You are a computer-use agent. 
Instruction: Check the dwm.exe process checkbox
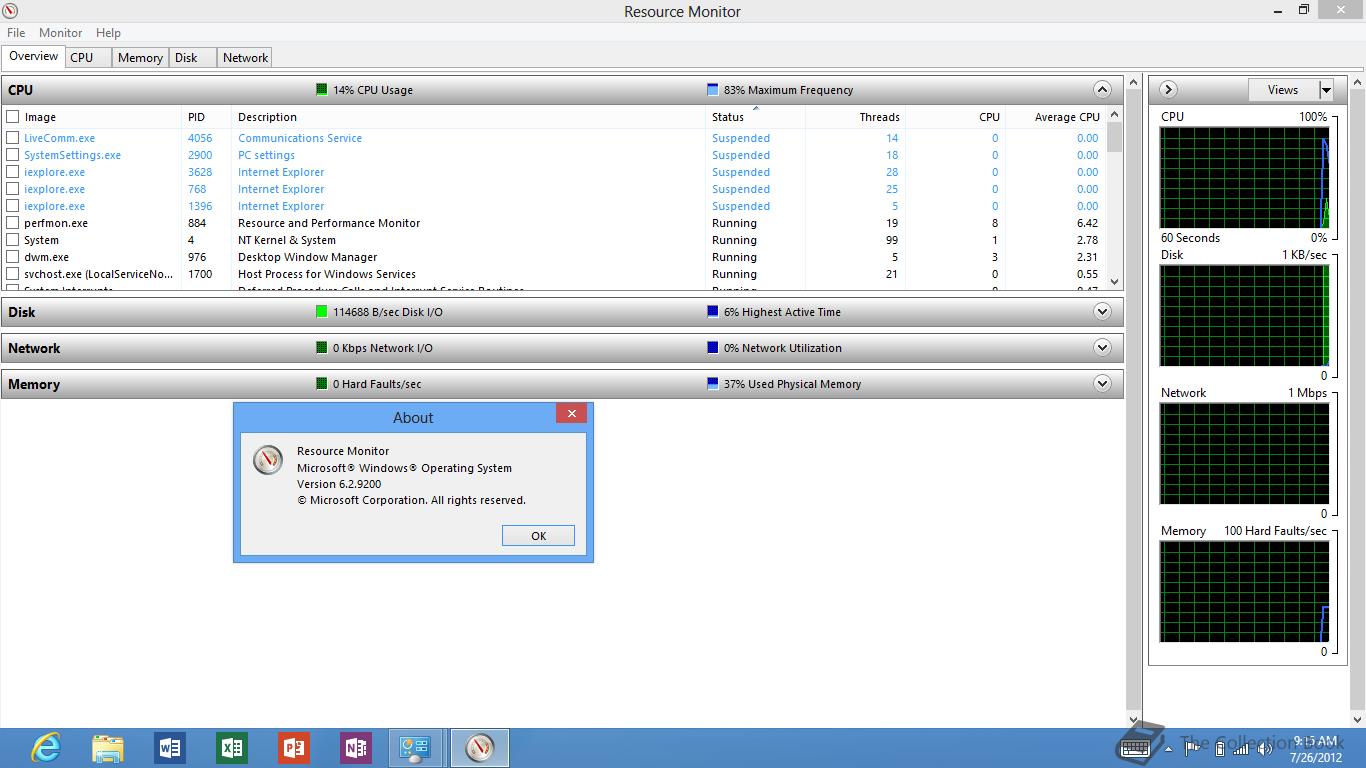click(13, 257)
